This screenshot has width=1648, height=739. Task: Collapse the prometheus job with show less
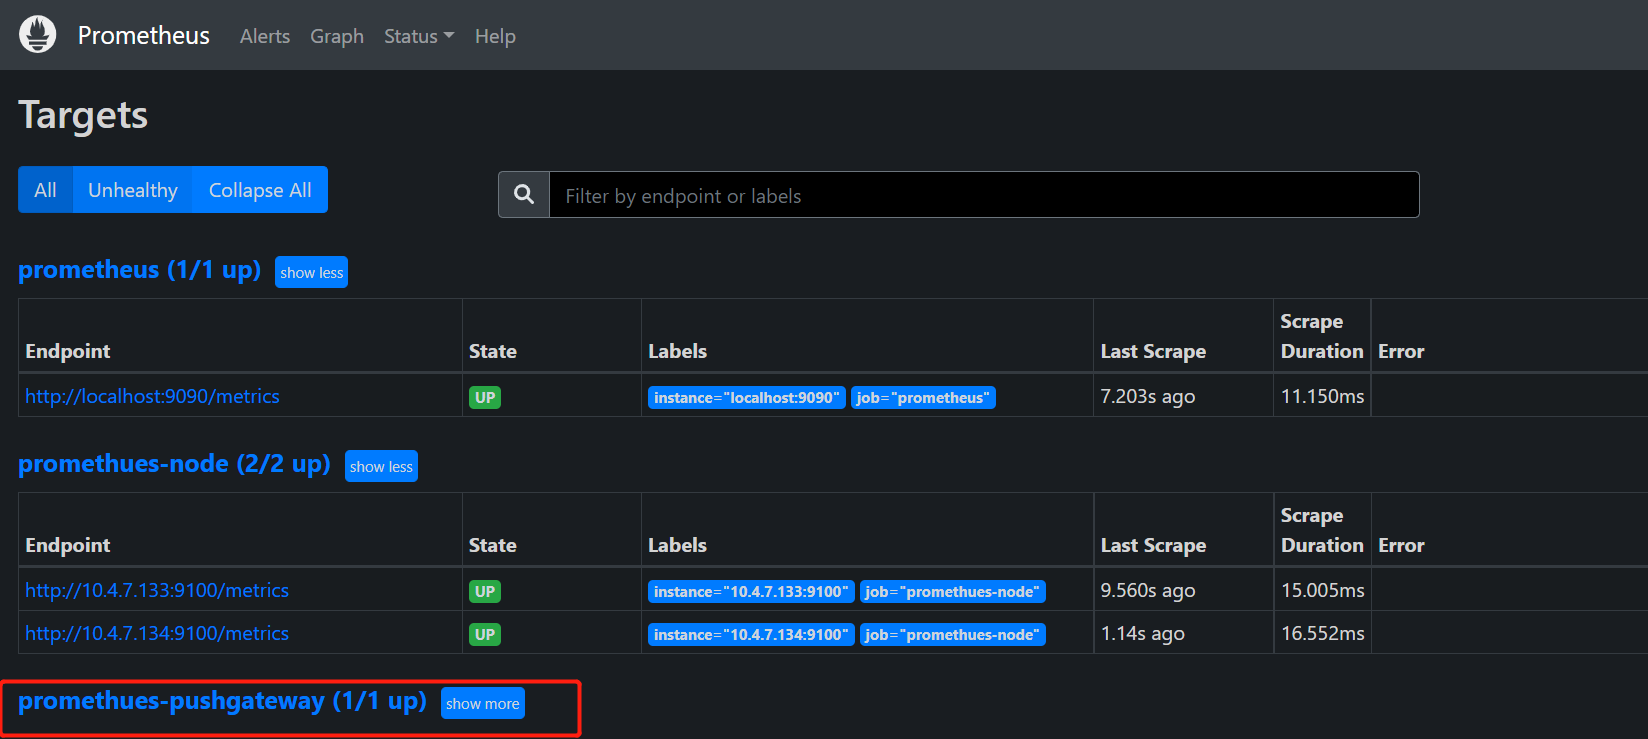pos(311,273)
